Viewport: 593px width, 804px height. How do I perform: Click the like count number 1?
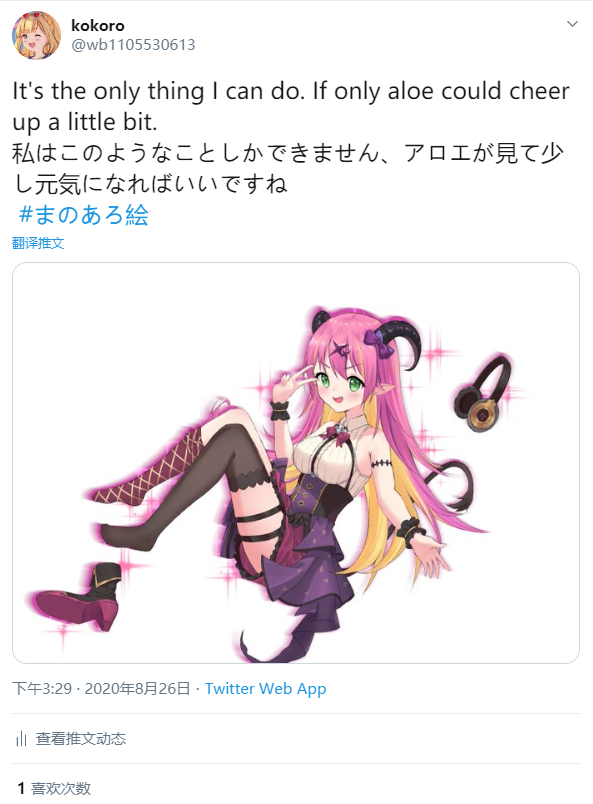(21, 788)
